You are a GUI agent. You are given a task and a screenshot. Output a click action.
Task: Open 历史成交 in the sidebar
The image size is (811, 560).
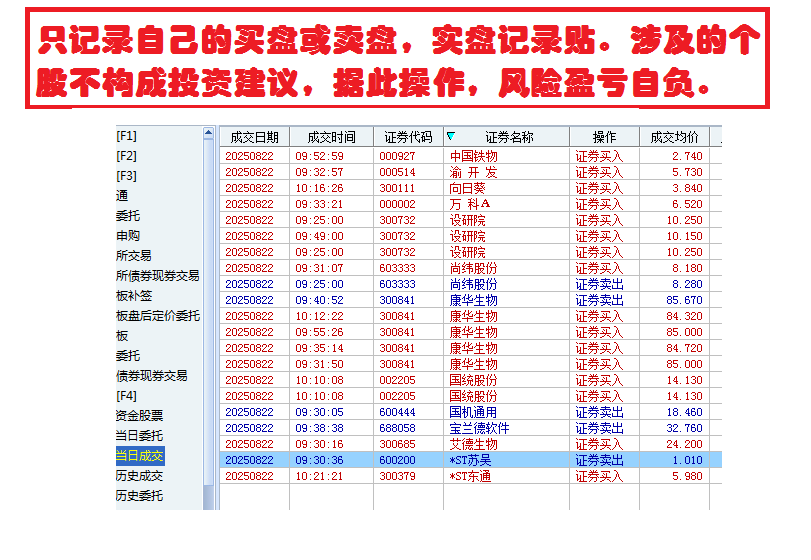point(140,476)
